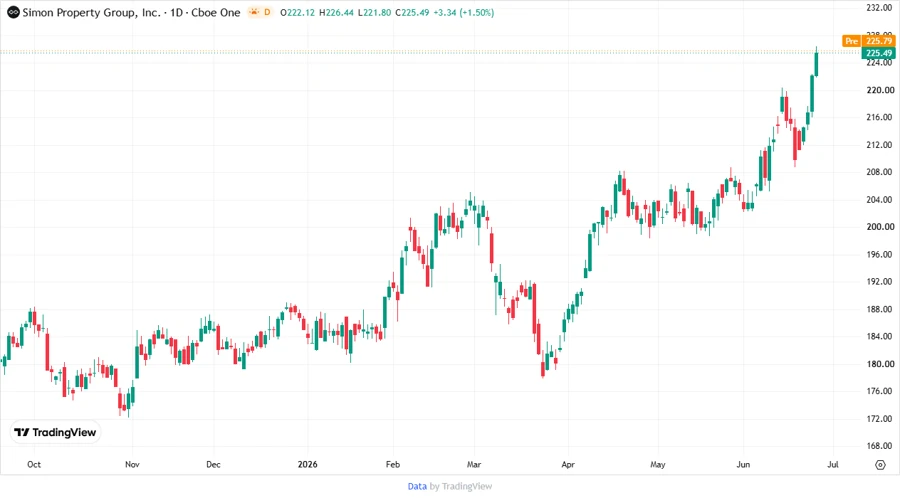Click the 176.00 price axis label
The height and width of the screenshot is (498, 900).
tap(880, 391)
